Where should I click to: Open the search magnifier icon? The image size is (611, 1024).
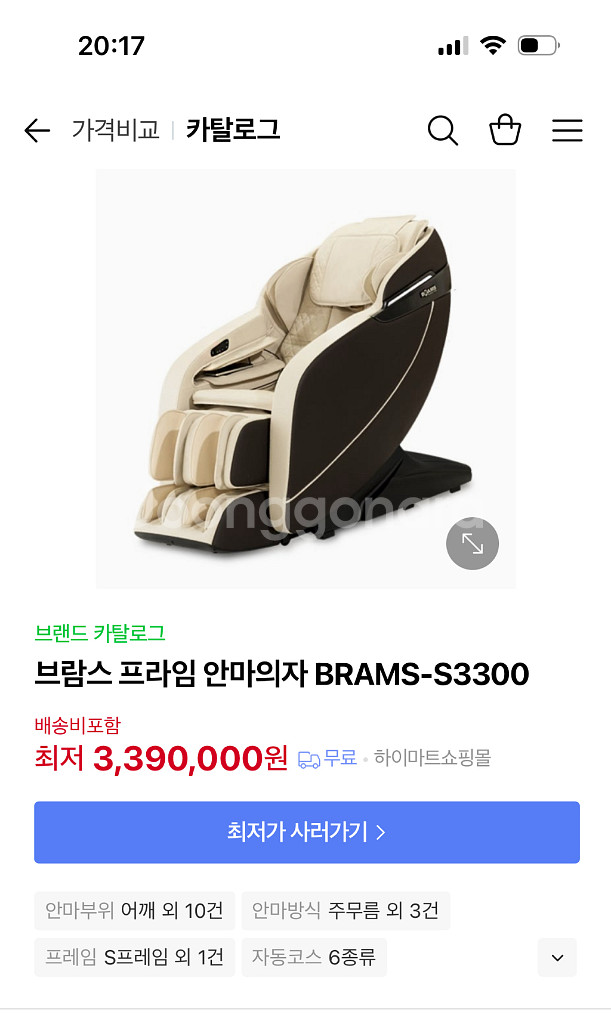pos(443,131)
